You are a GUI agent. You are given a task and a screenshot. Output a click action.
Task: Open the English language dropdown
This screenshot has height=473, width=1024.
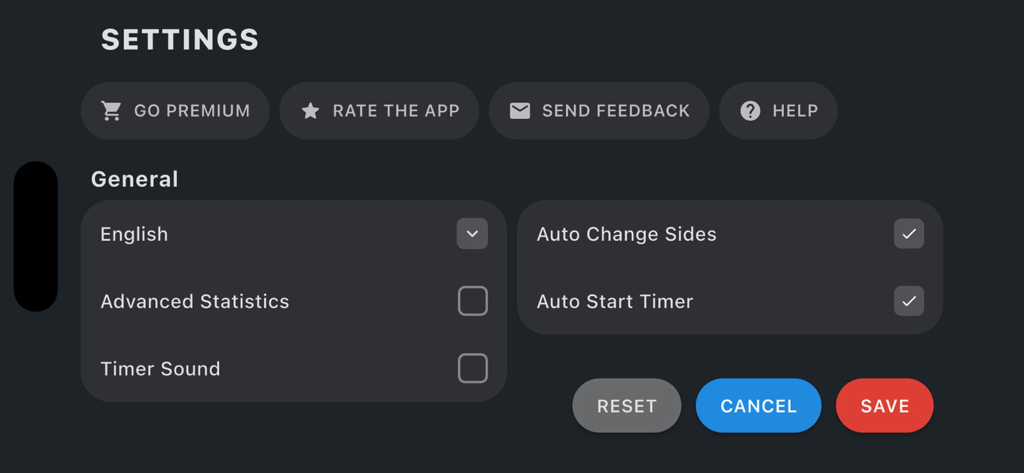click(134, 234)
